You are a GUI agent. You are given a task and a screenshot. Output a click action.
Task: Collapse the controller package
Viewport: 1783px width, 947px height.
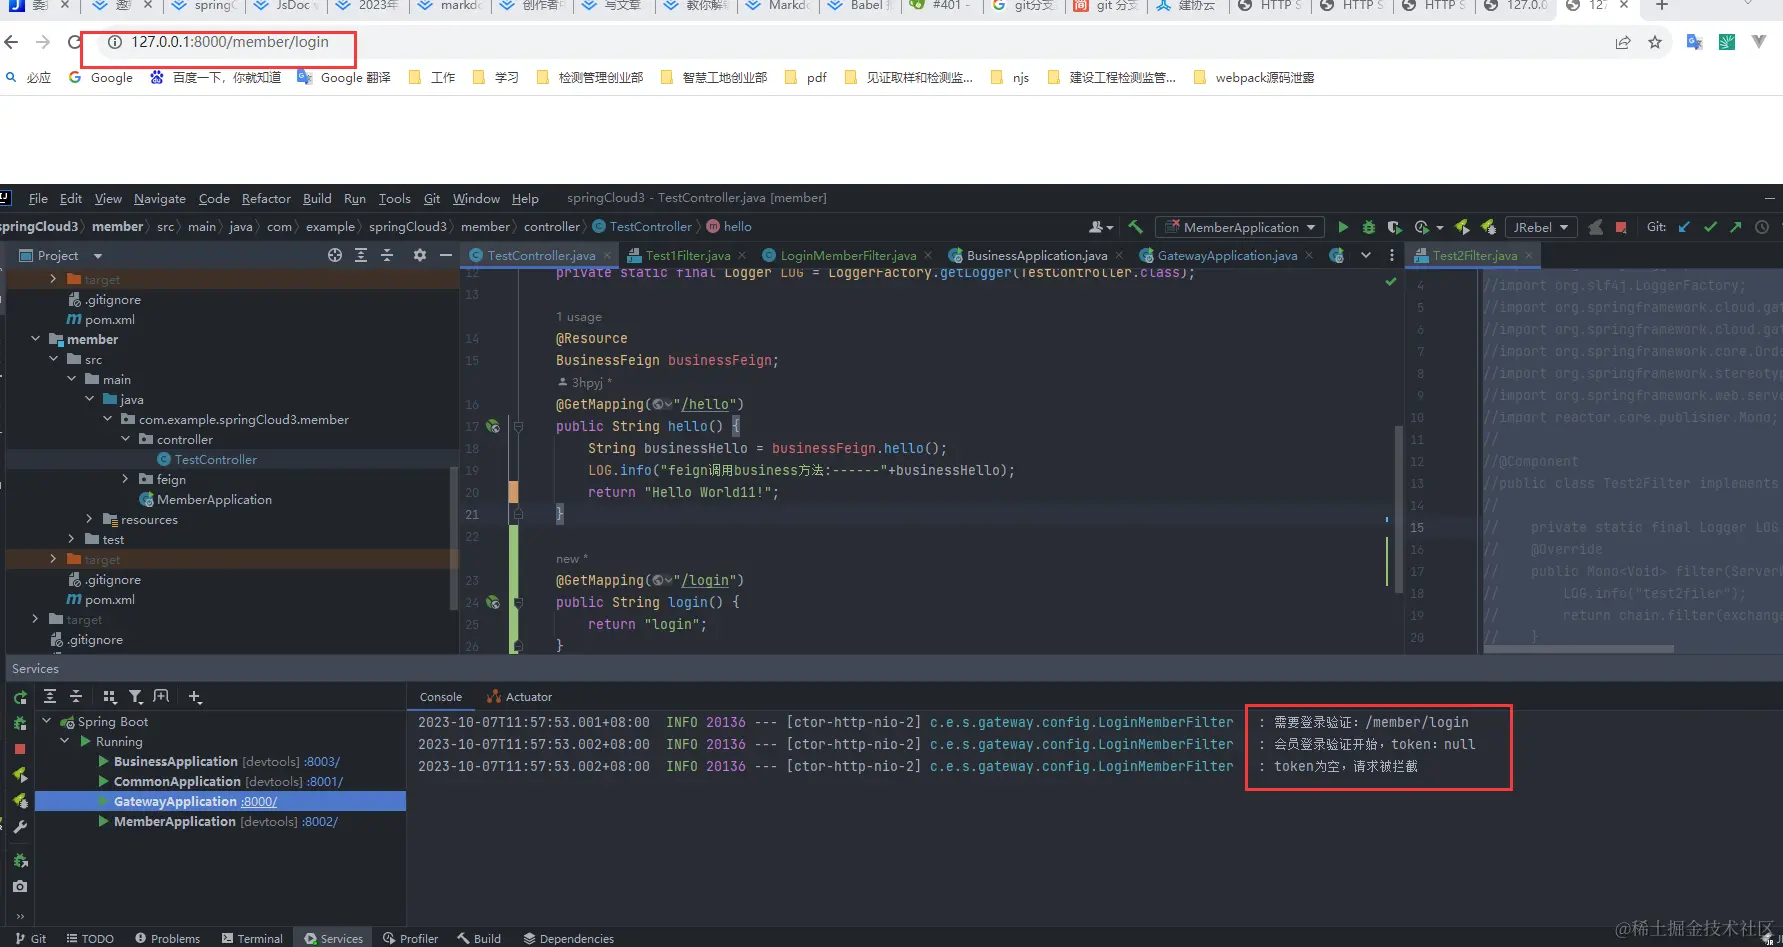125,439
